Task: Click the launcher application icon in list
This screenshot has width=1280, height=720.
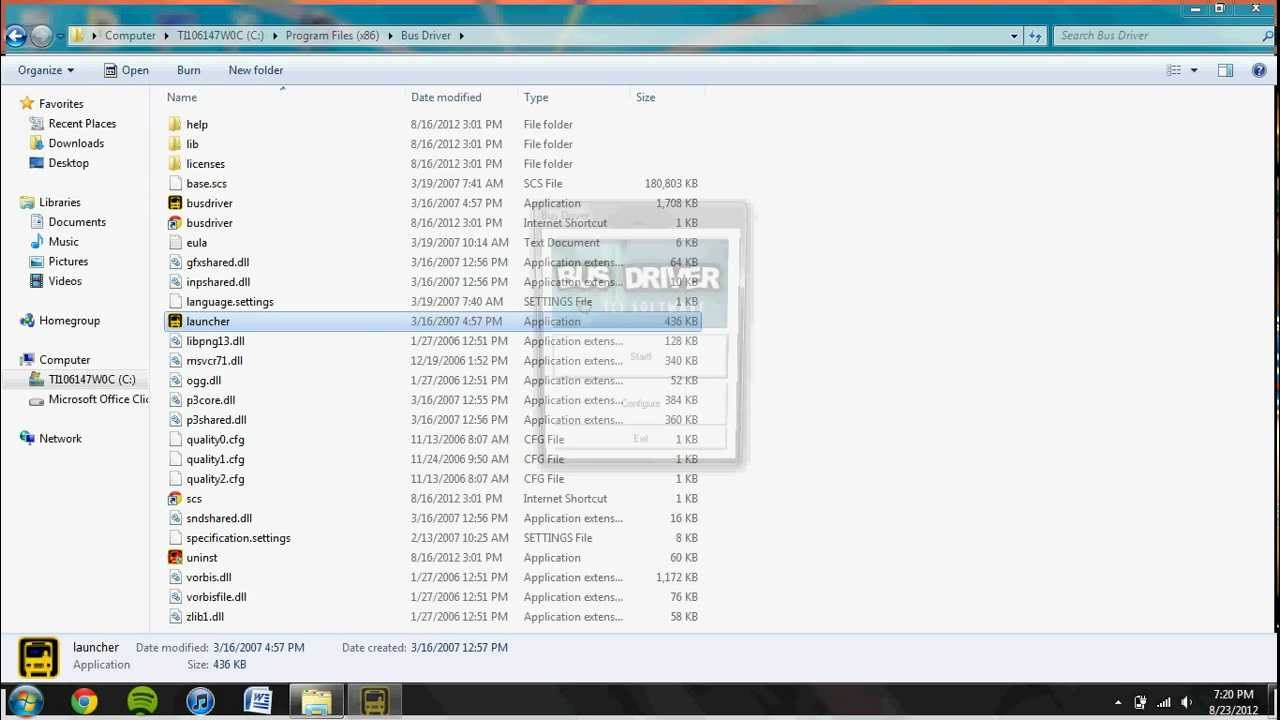Action: click(175, 321)
